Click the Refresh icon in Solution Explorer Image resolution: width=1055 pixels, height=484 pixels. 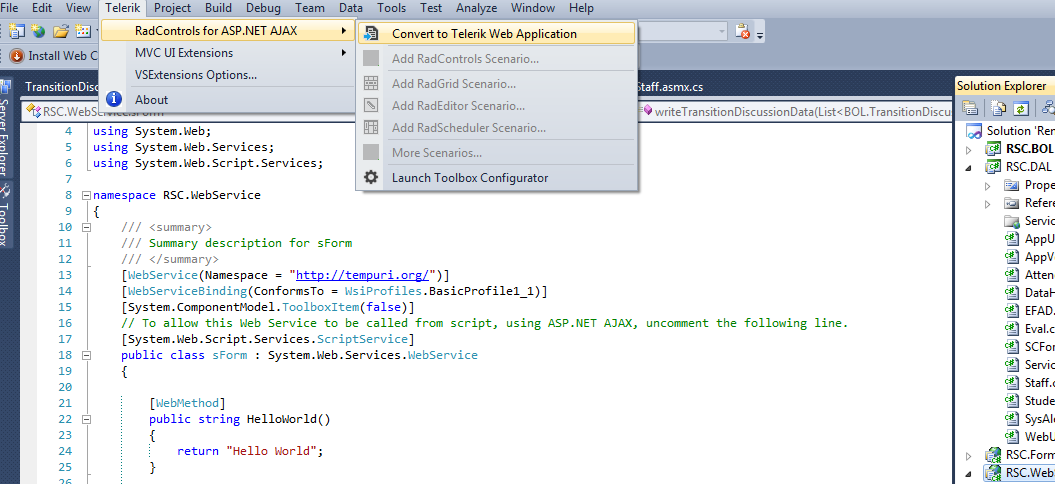1021,108
